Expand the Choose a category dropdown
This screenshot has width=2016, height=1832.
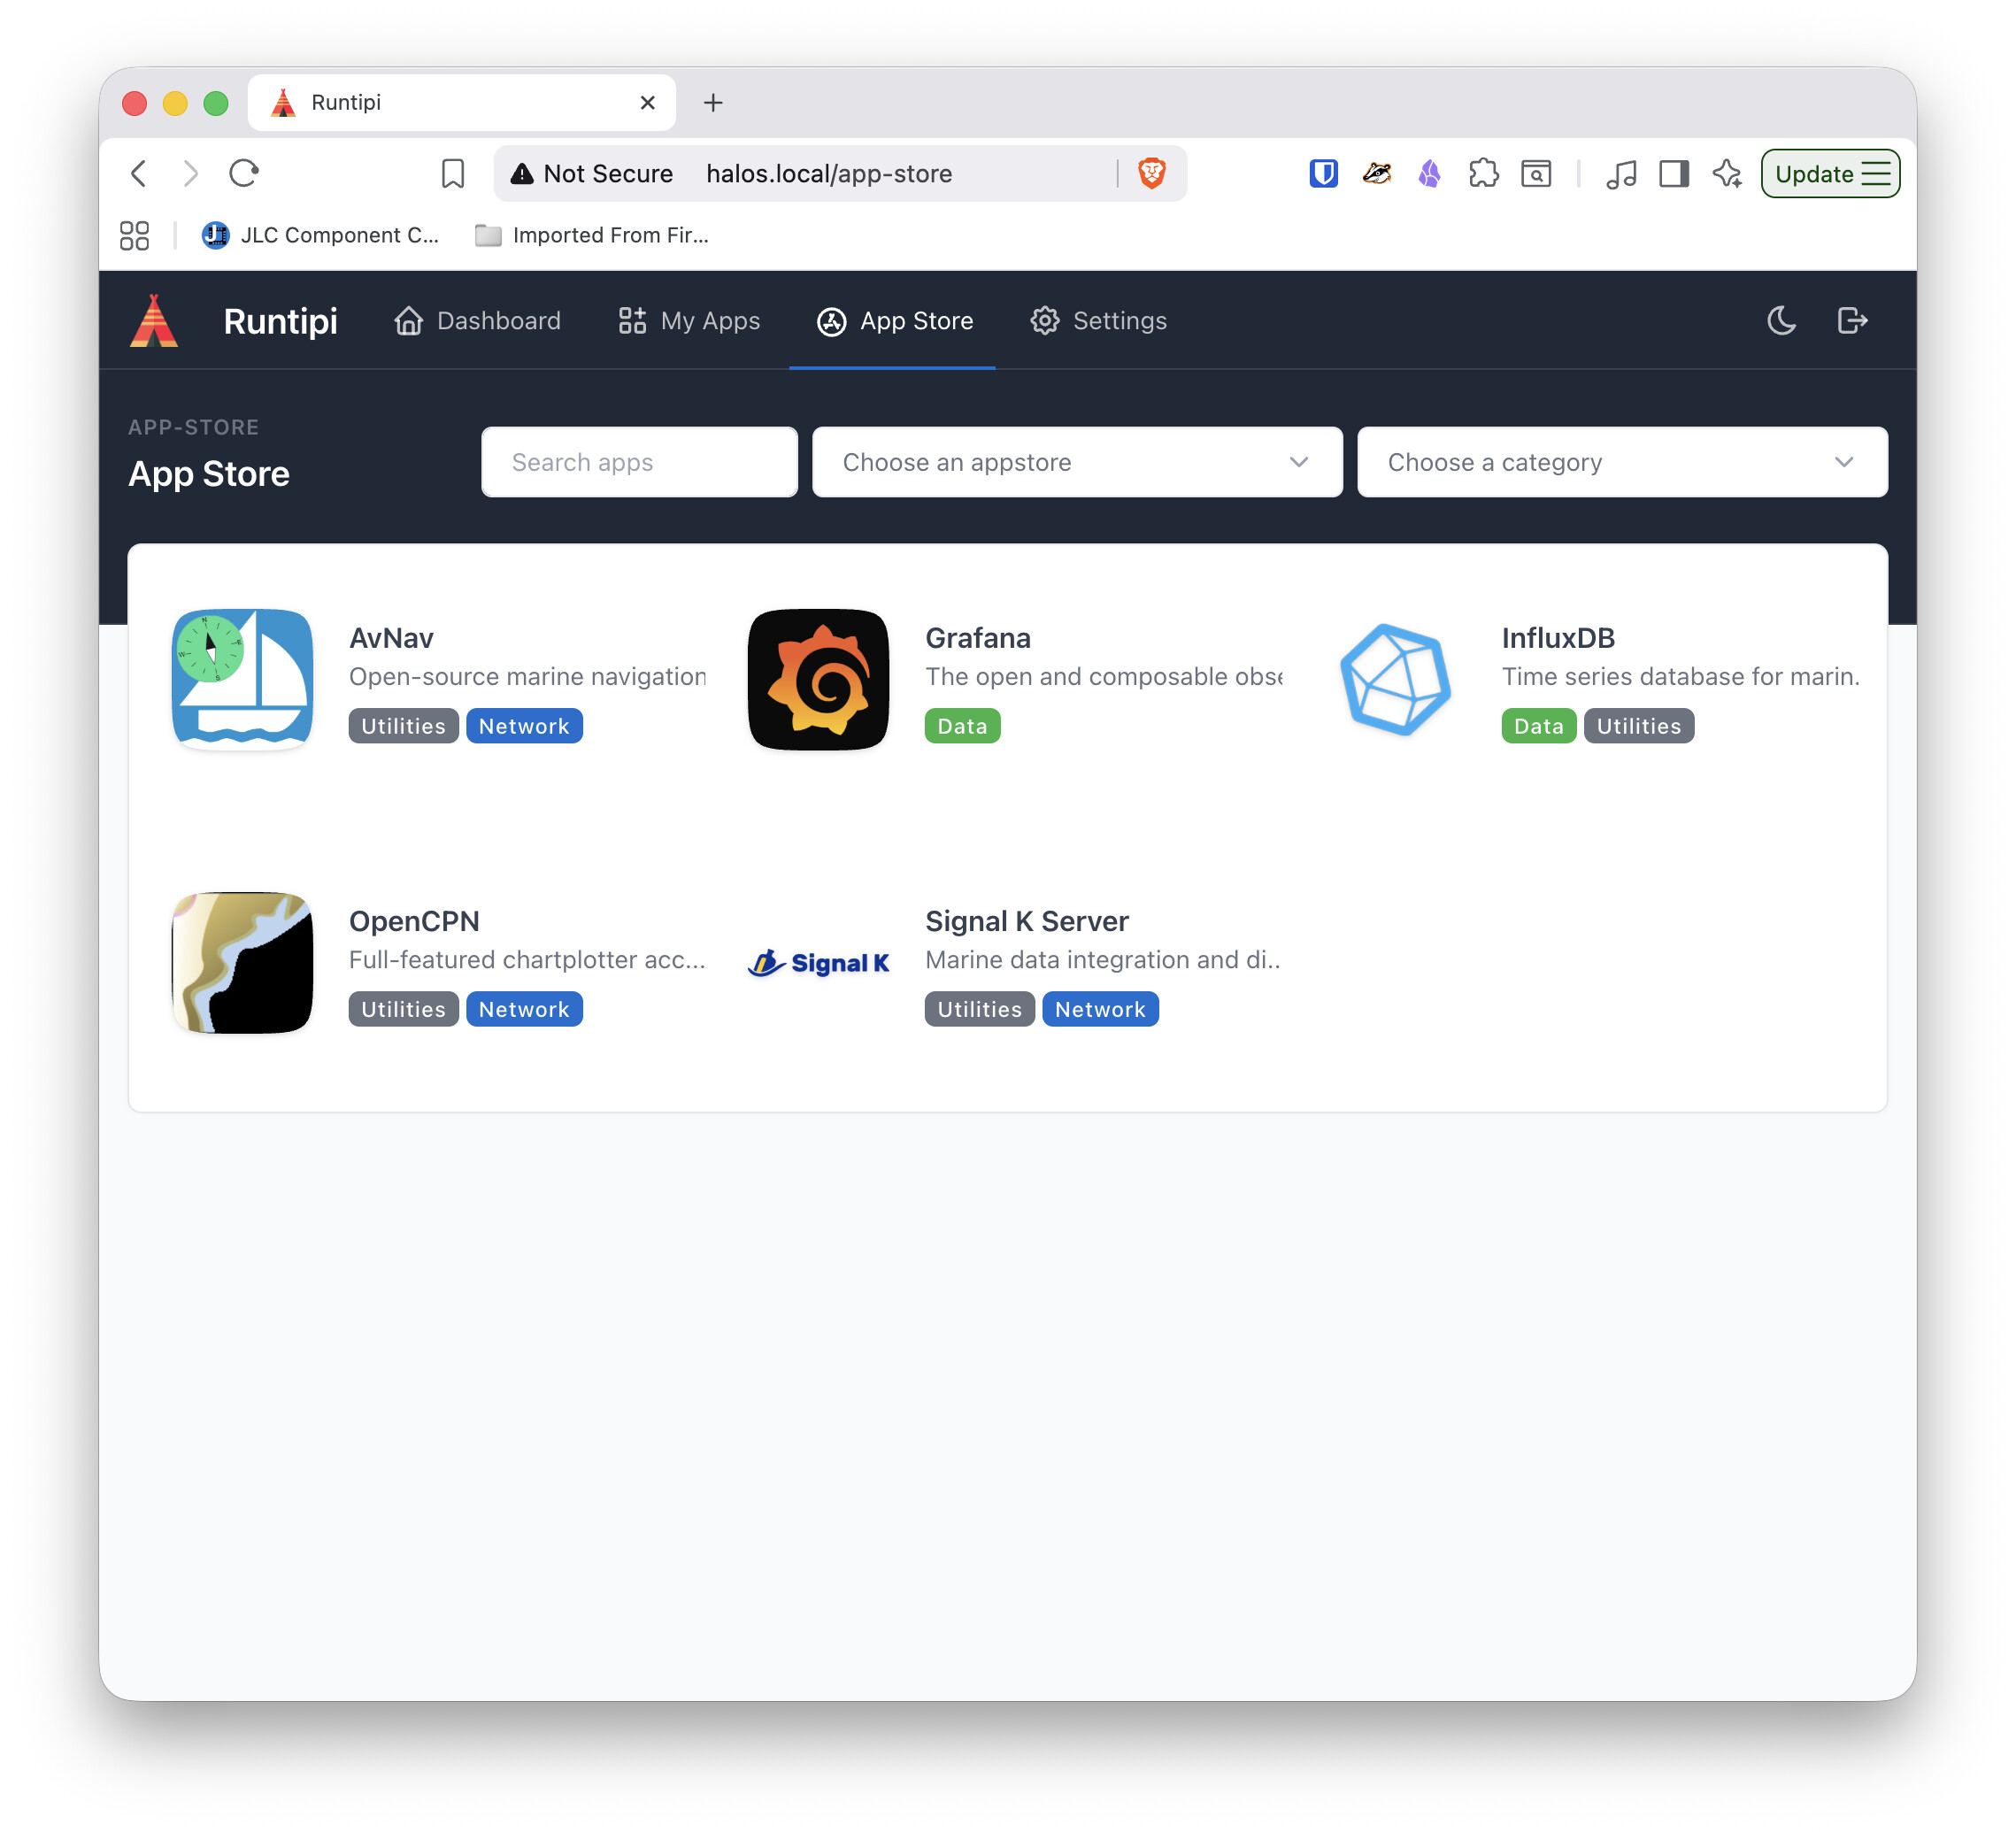pyautogui.click(x=1621, y=462)
